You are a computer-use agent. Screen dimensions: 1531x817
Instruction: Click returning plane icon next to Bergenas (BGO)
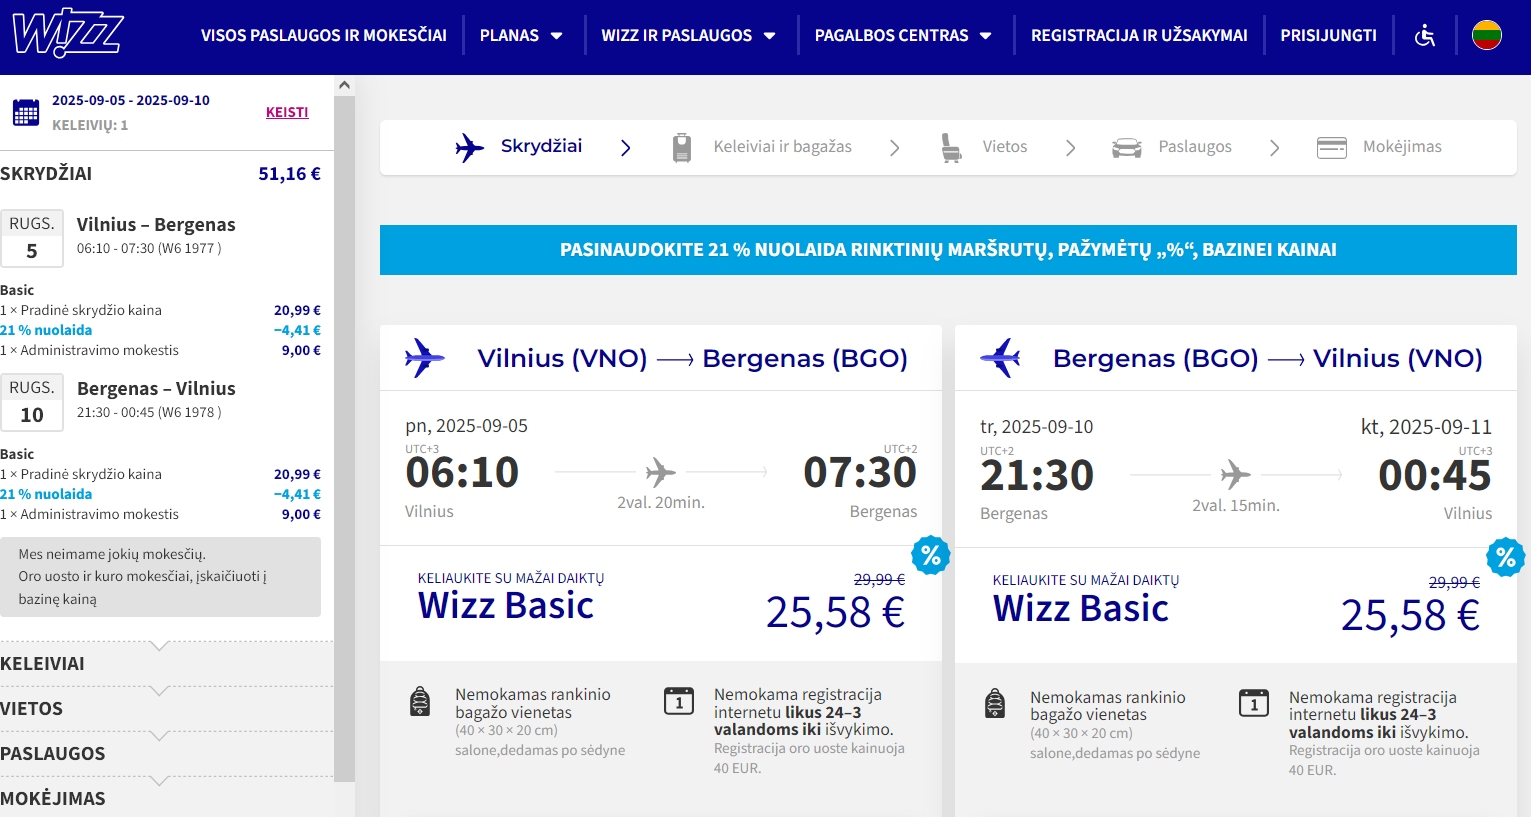click(x=1000, y=357)
